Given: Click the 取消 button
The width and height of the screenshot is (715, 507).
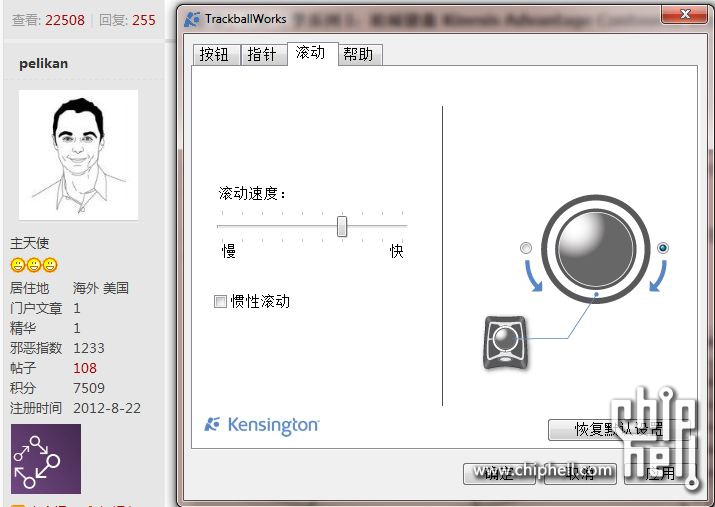Looking at the screenshot, I should pyautogui.click(x=580, y=474).
